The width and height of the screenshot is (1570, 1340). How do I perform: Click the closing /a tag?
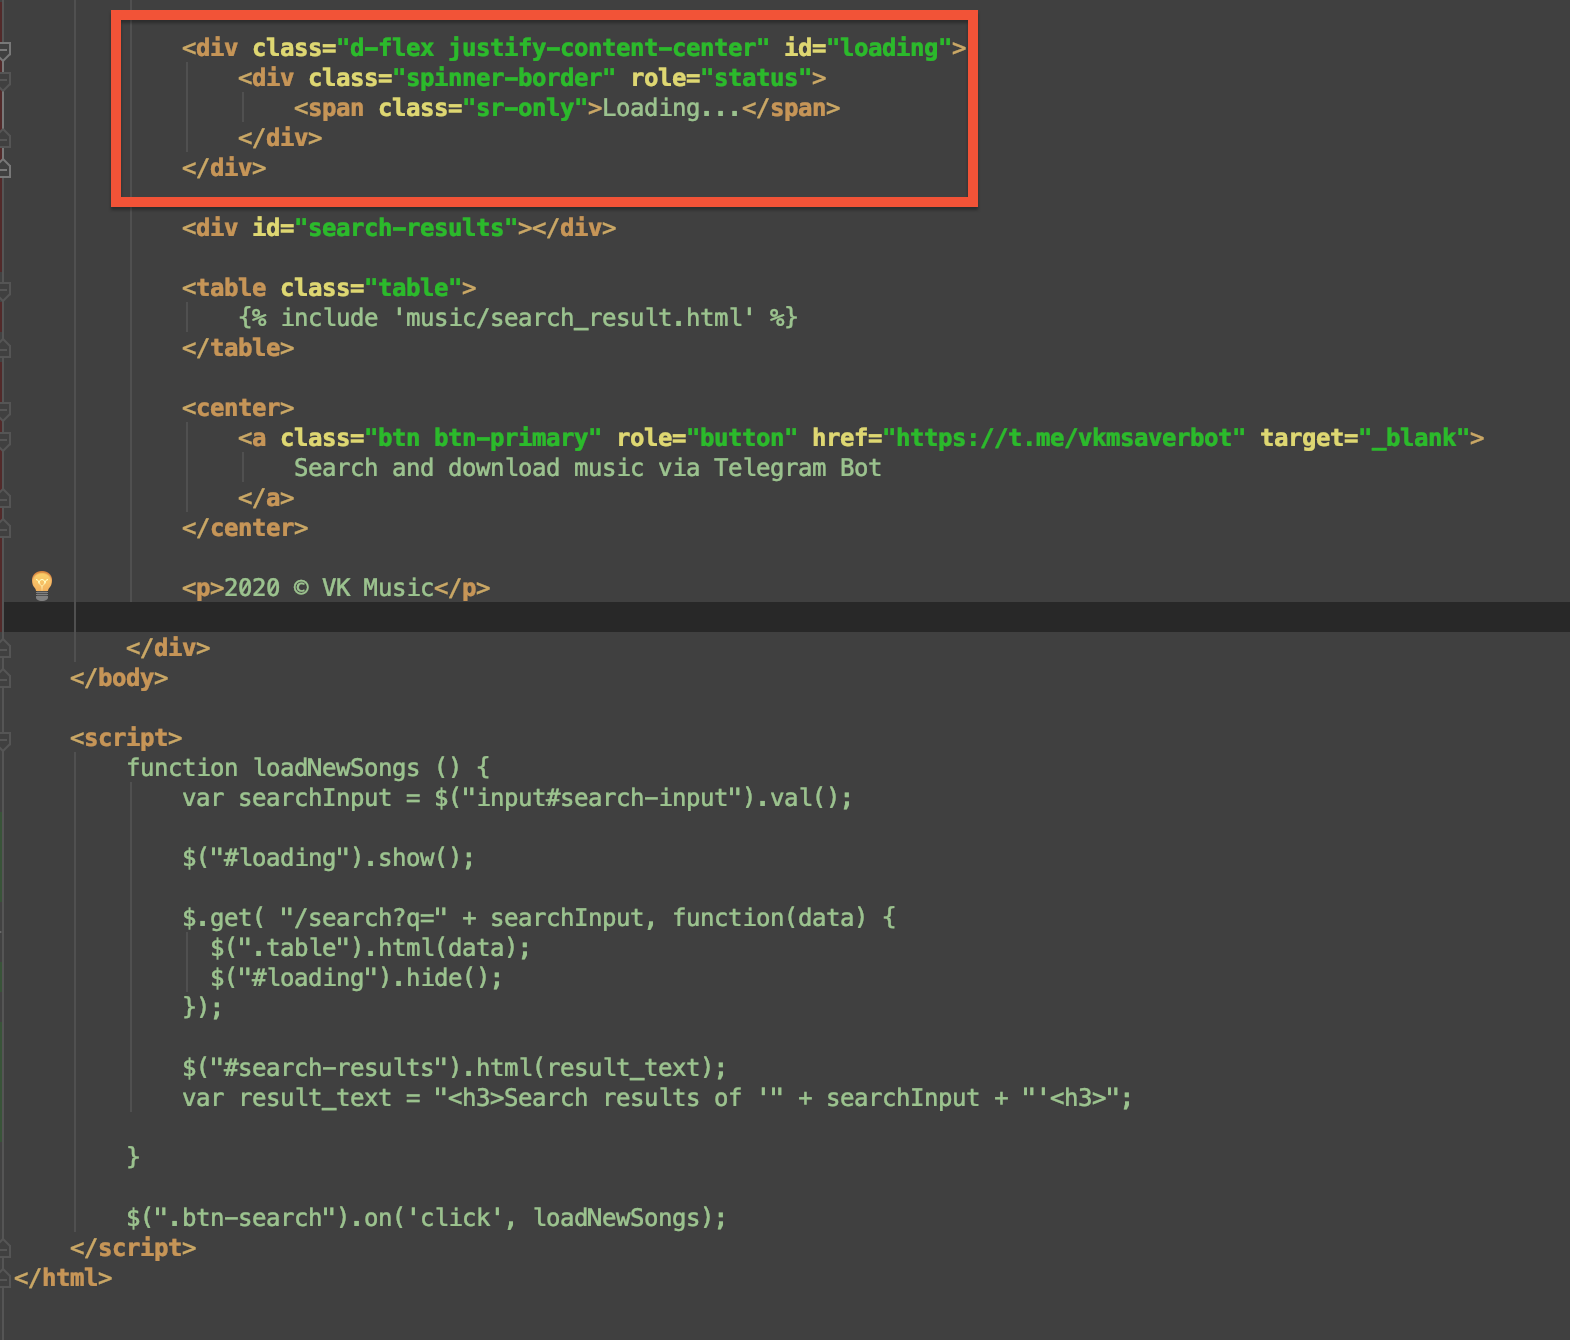pyautogui.click(x=266, y=498)
